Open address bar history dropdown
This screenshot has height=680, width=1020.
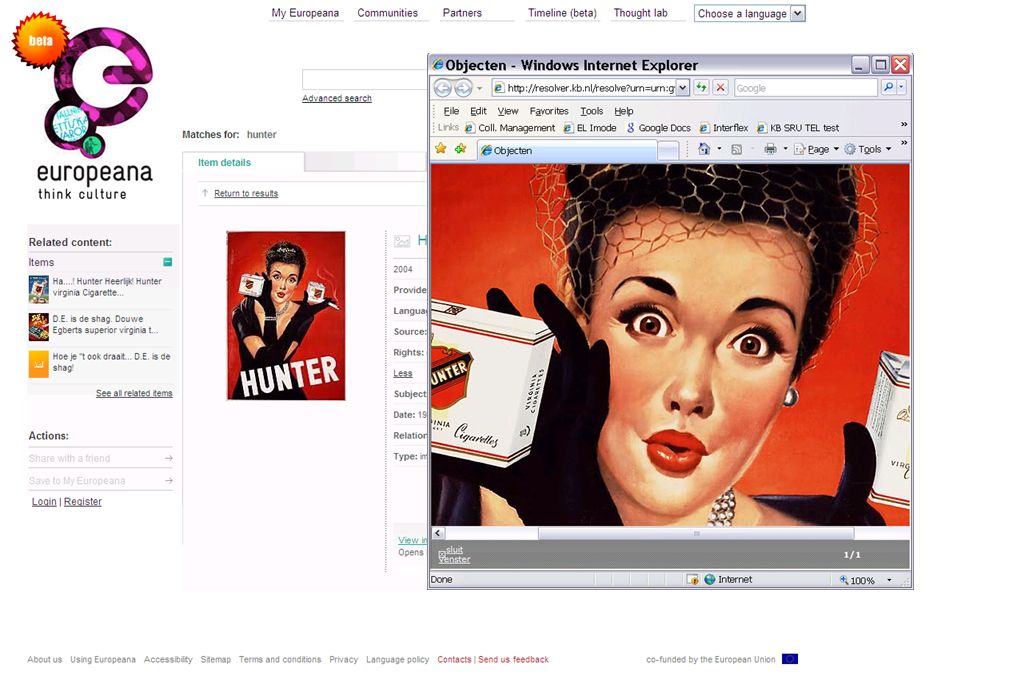click(x=682, y=88)
